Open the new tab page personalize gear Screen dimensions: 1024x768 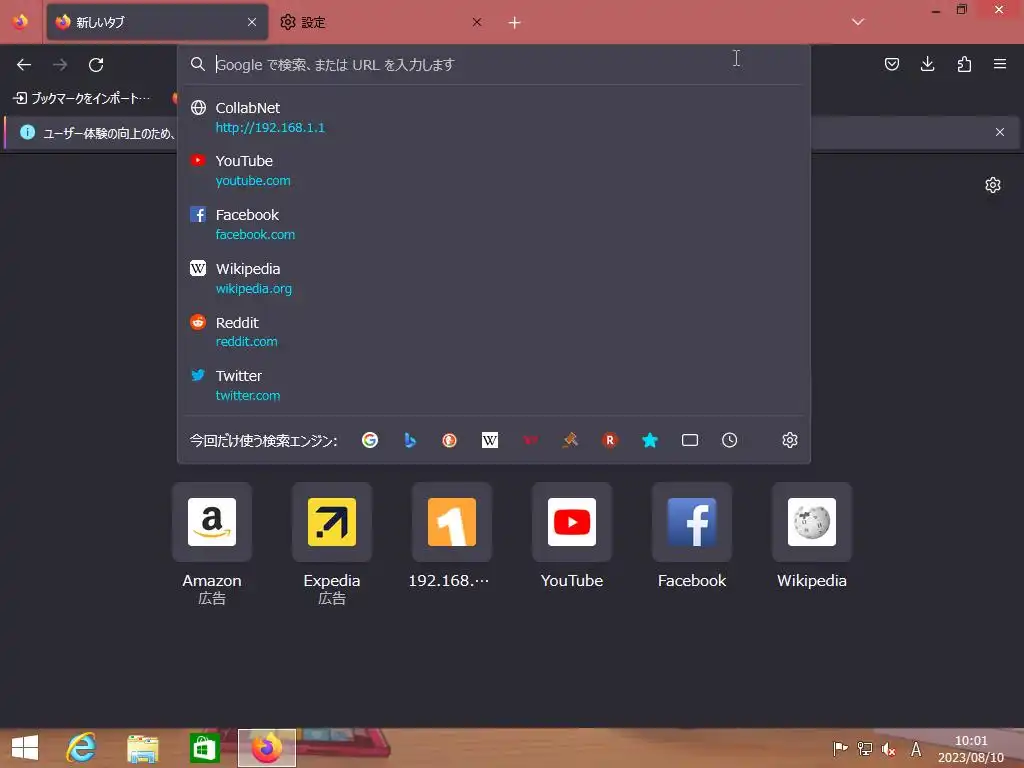[x=993, y=185]
